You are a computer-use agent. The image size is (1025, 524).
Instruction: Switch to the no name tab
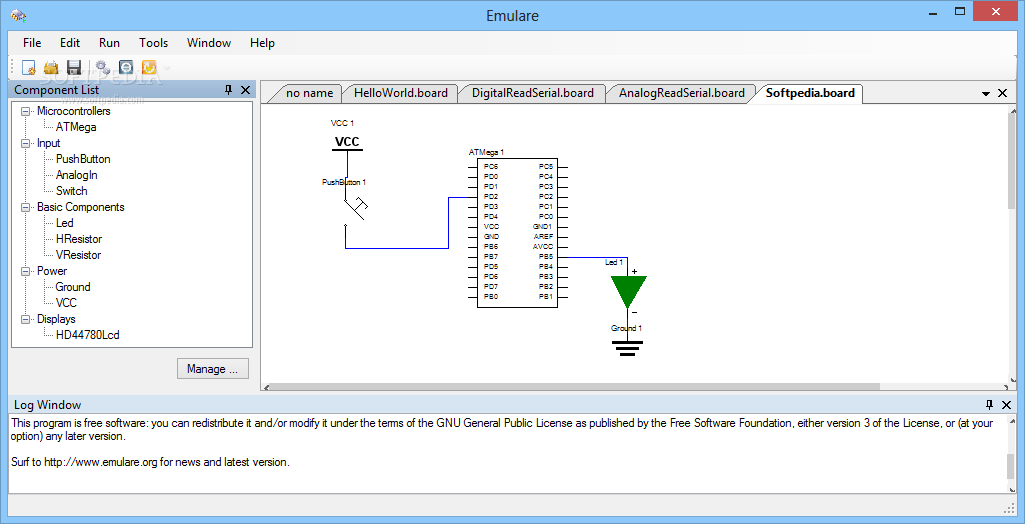[x=309, y=93]
